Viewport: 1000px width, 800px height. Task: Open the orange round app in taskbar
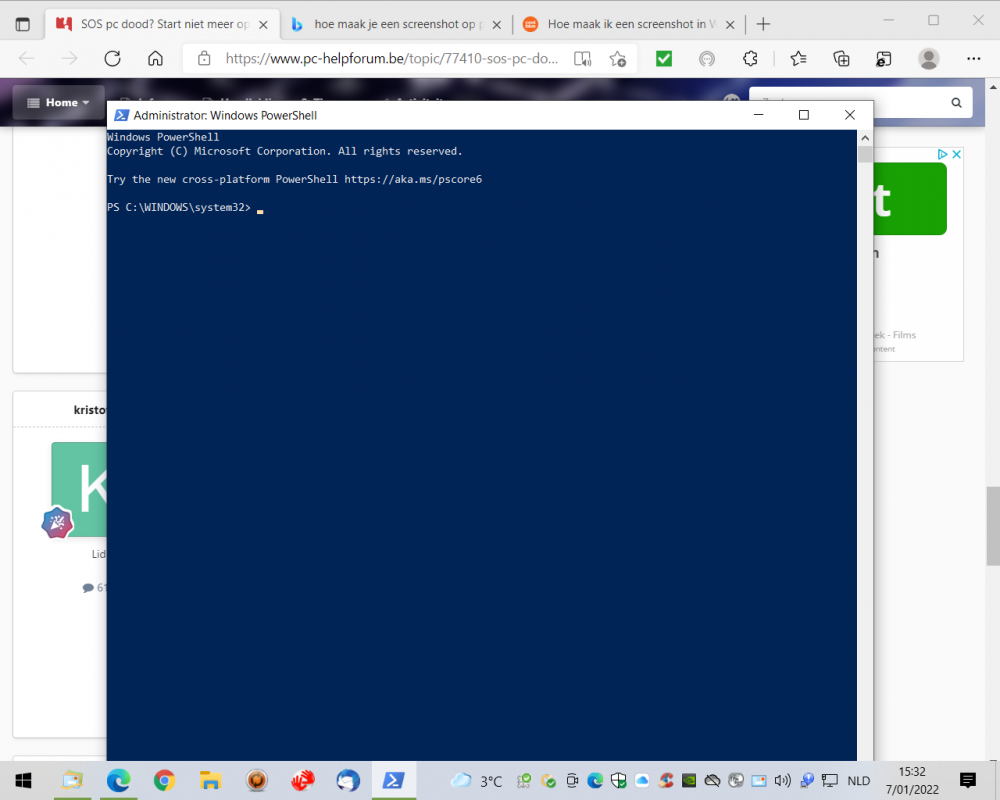tap(257, 780)
